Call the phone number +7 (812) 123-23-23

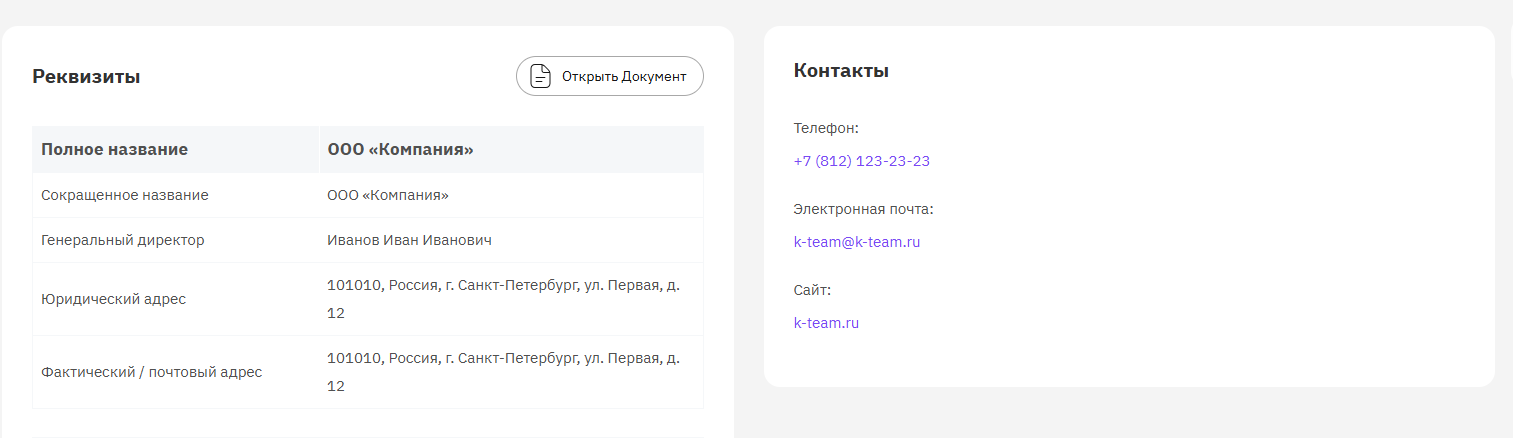click(x=861, y=161)
